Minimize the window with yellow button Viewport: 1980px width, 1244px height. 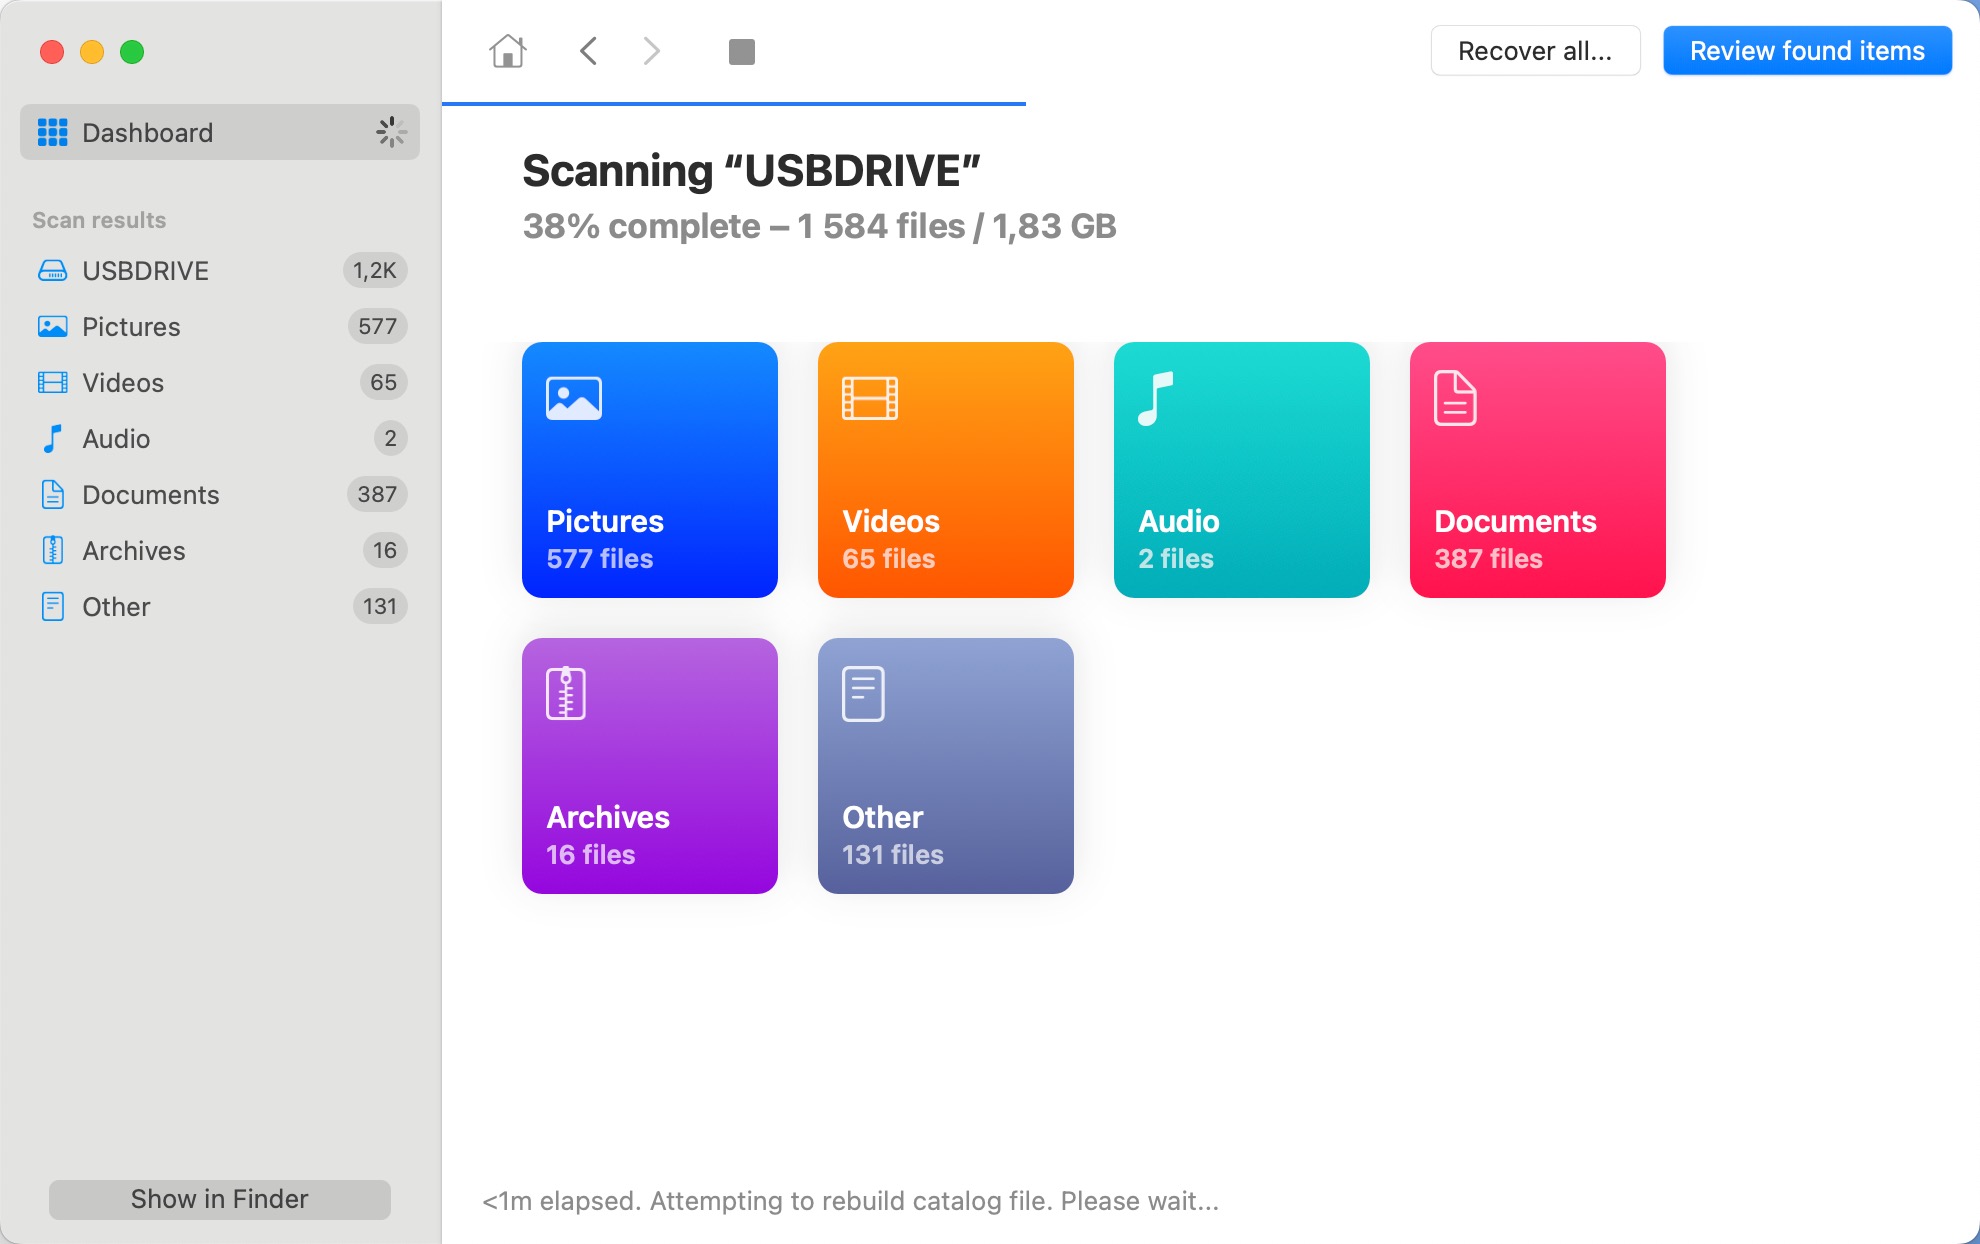tap(92, 52)
